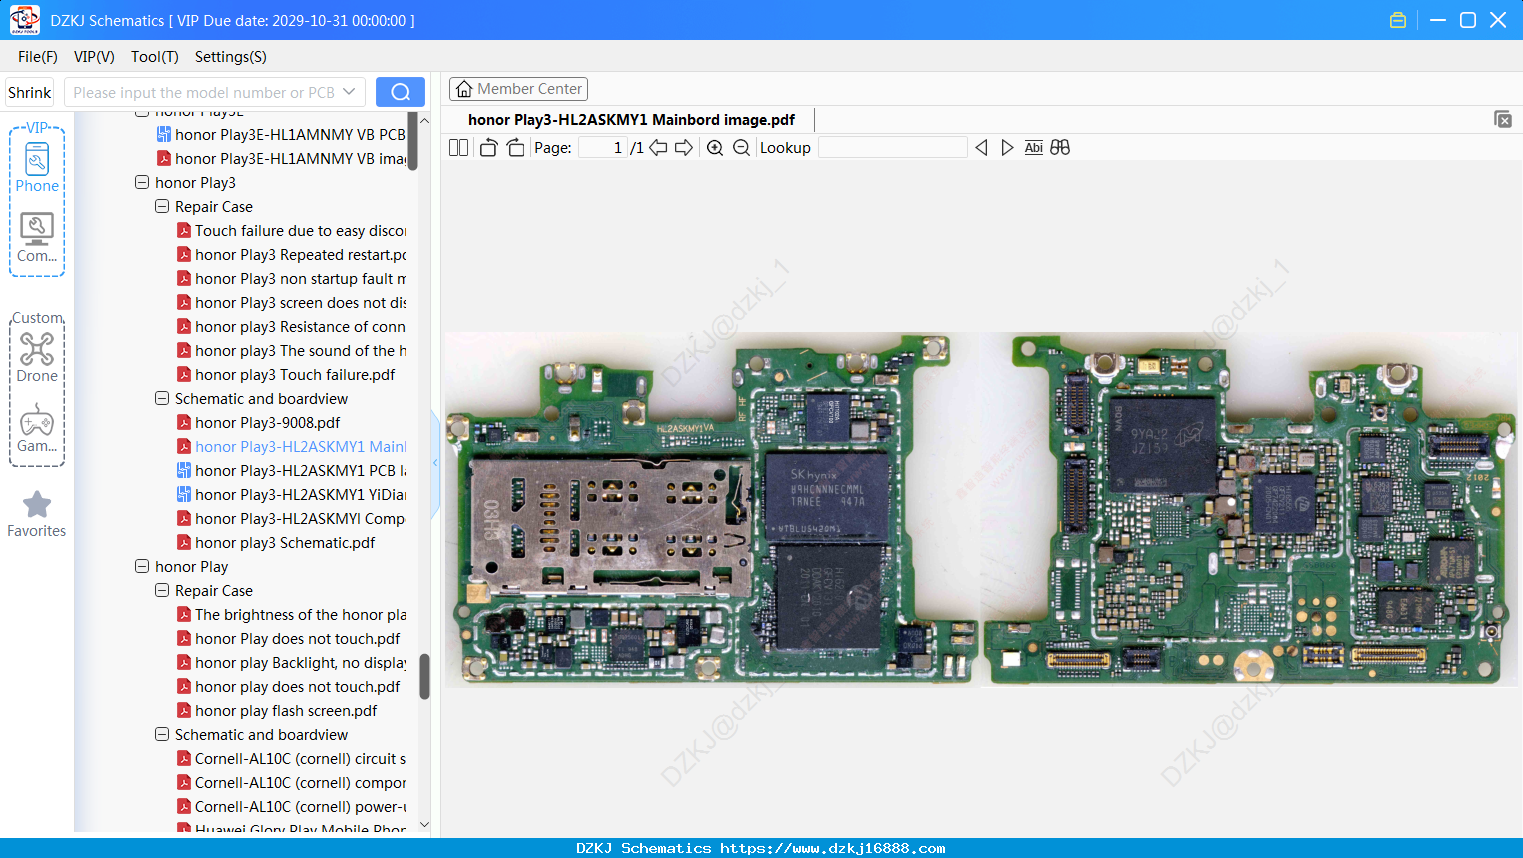Collapse Schematic and boardview under honor Play3
1523x858 pixels.
[x=162, y=399]
